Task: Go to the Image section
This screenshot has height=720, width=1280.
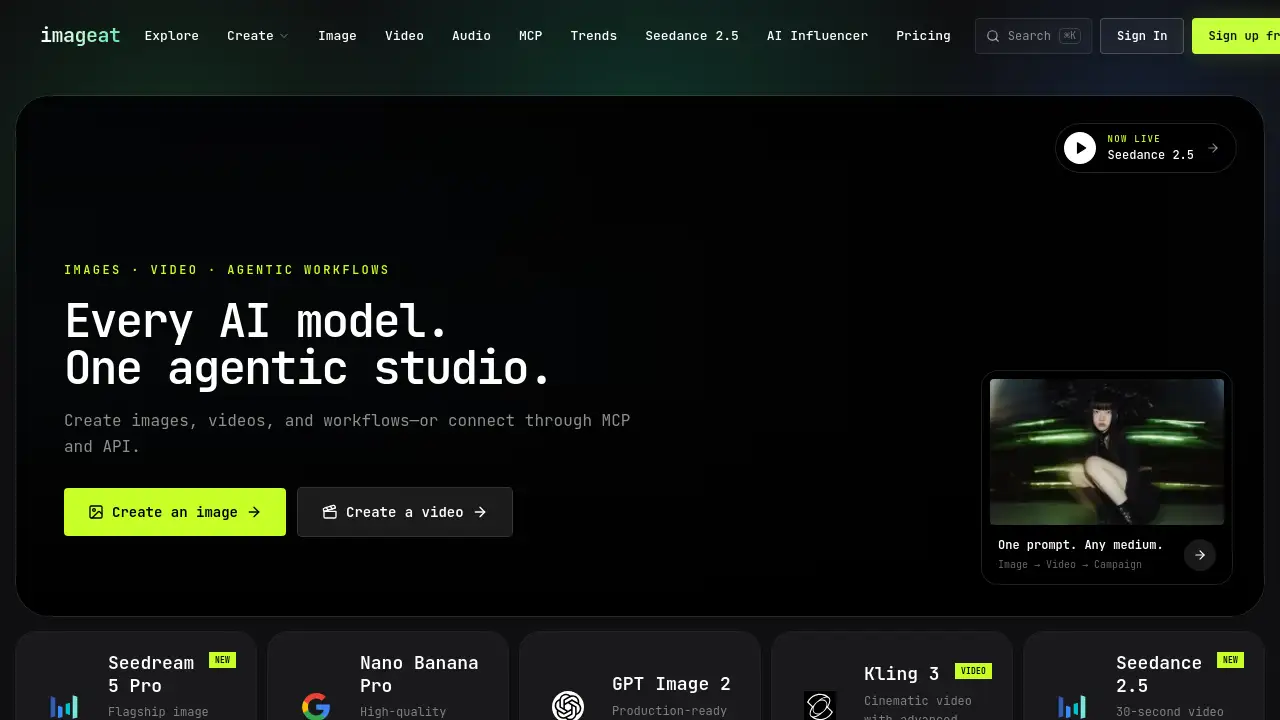Action: point(337,36)
